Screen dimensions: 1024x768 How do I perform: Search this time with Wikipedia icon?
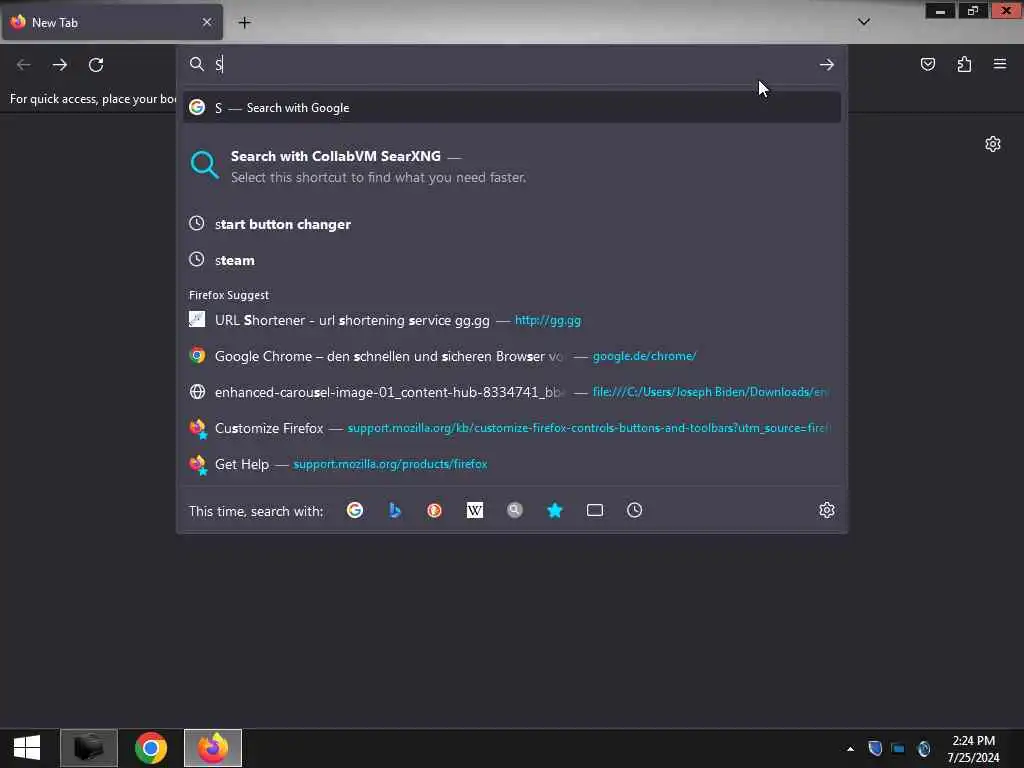tap(475, 510)
